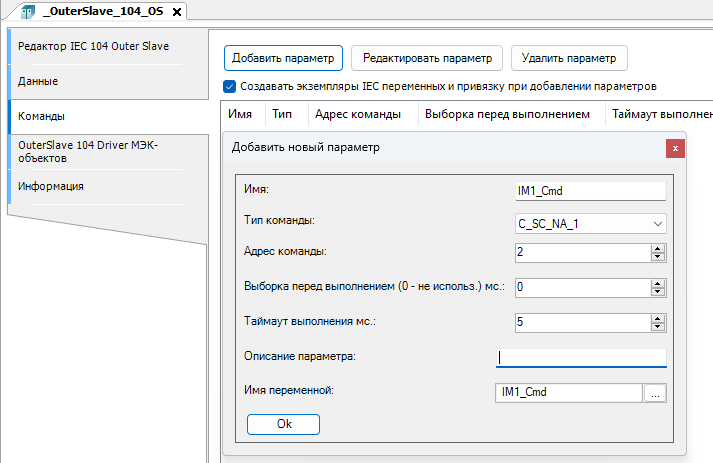This screenshot has width=713, height=463.
Task: Focus the 'Описание параметра' input field
Action: (580, 357)
